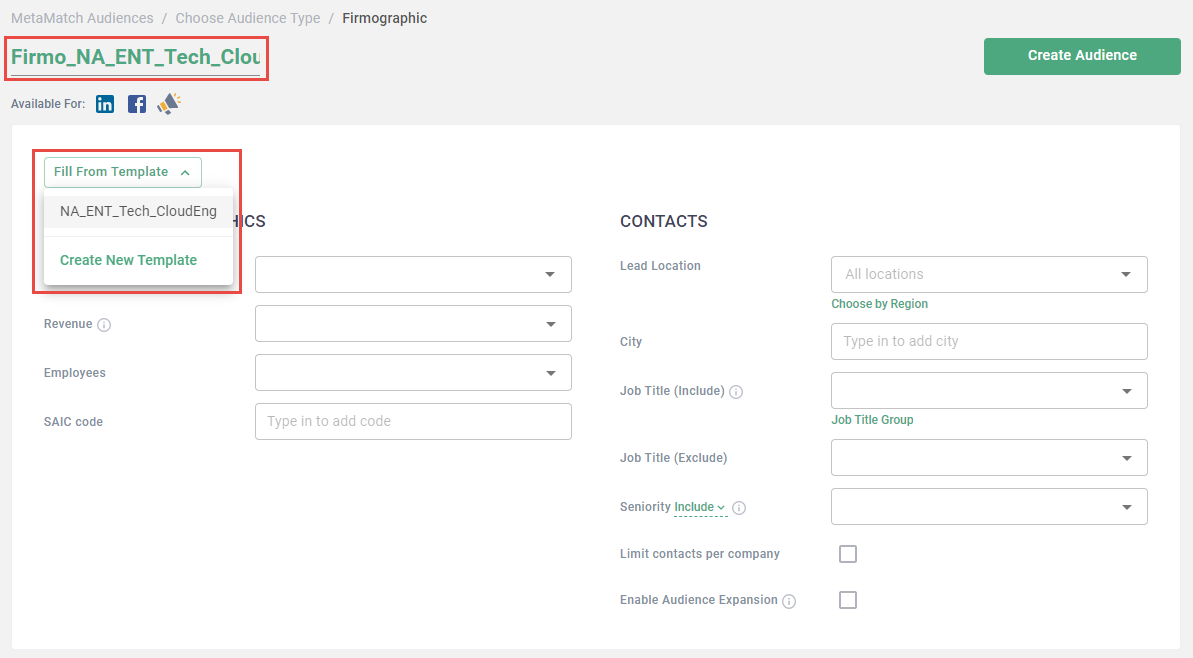The height and width of the screenshot is (658, 1193).
Task: Click the Enable Audience Expansion info icon
Action: (x=789, y=601)
